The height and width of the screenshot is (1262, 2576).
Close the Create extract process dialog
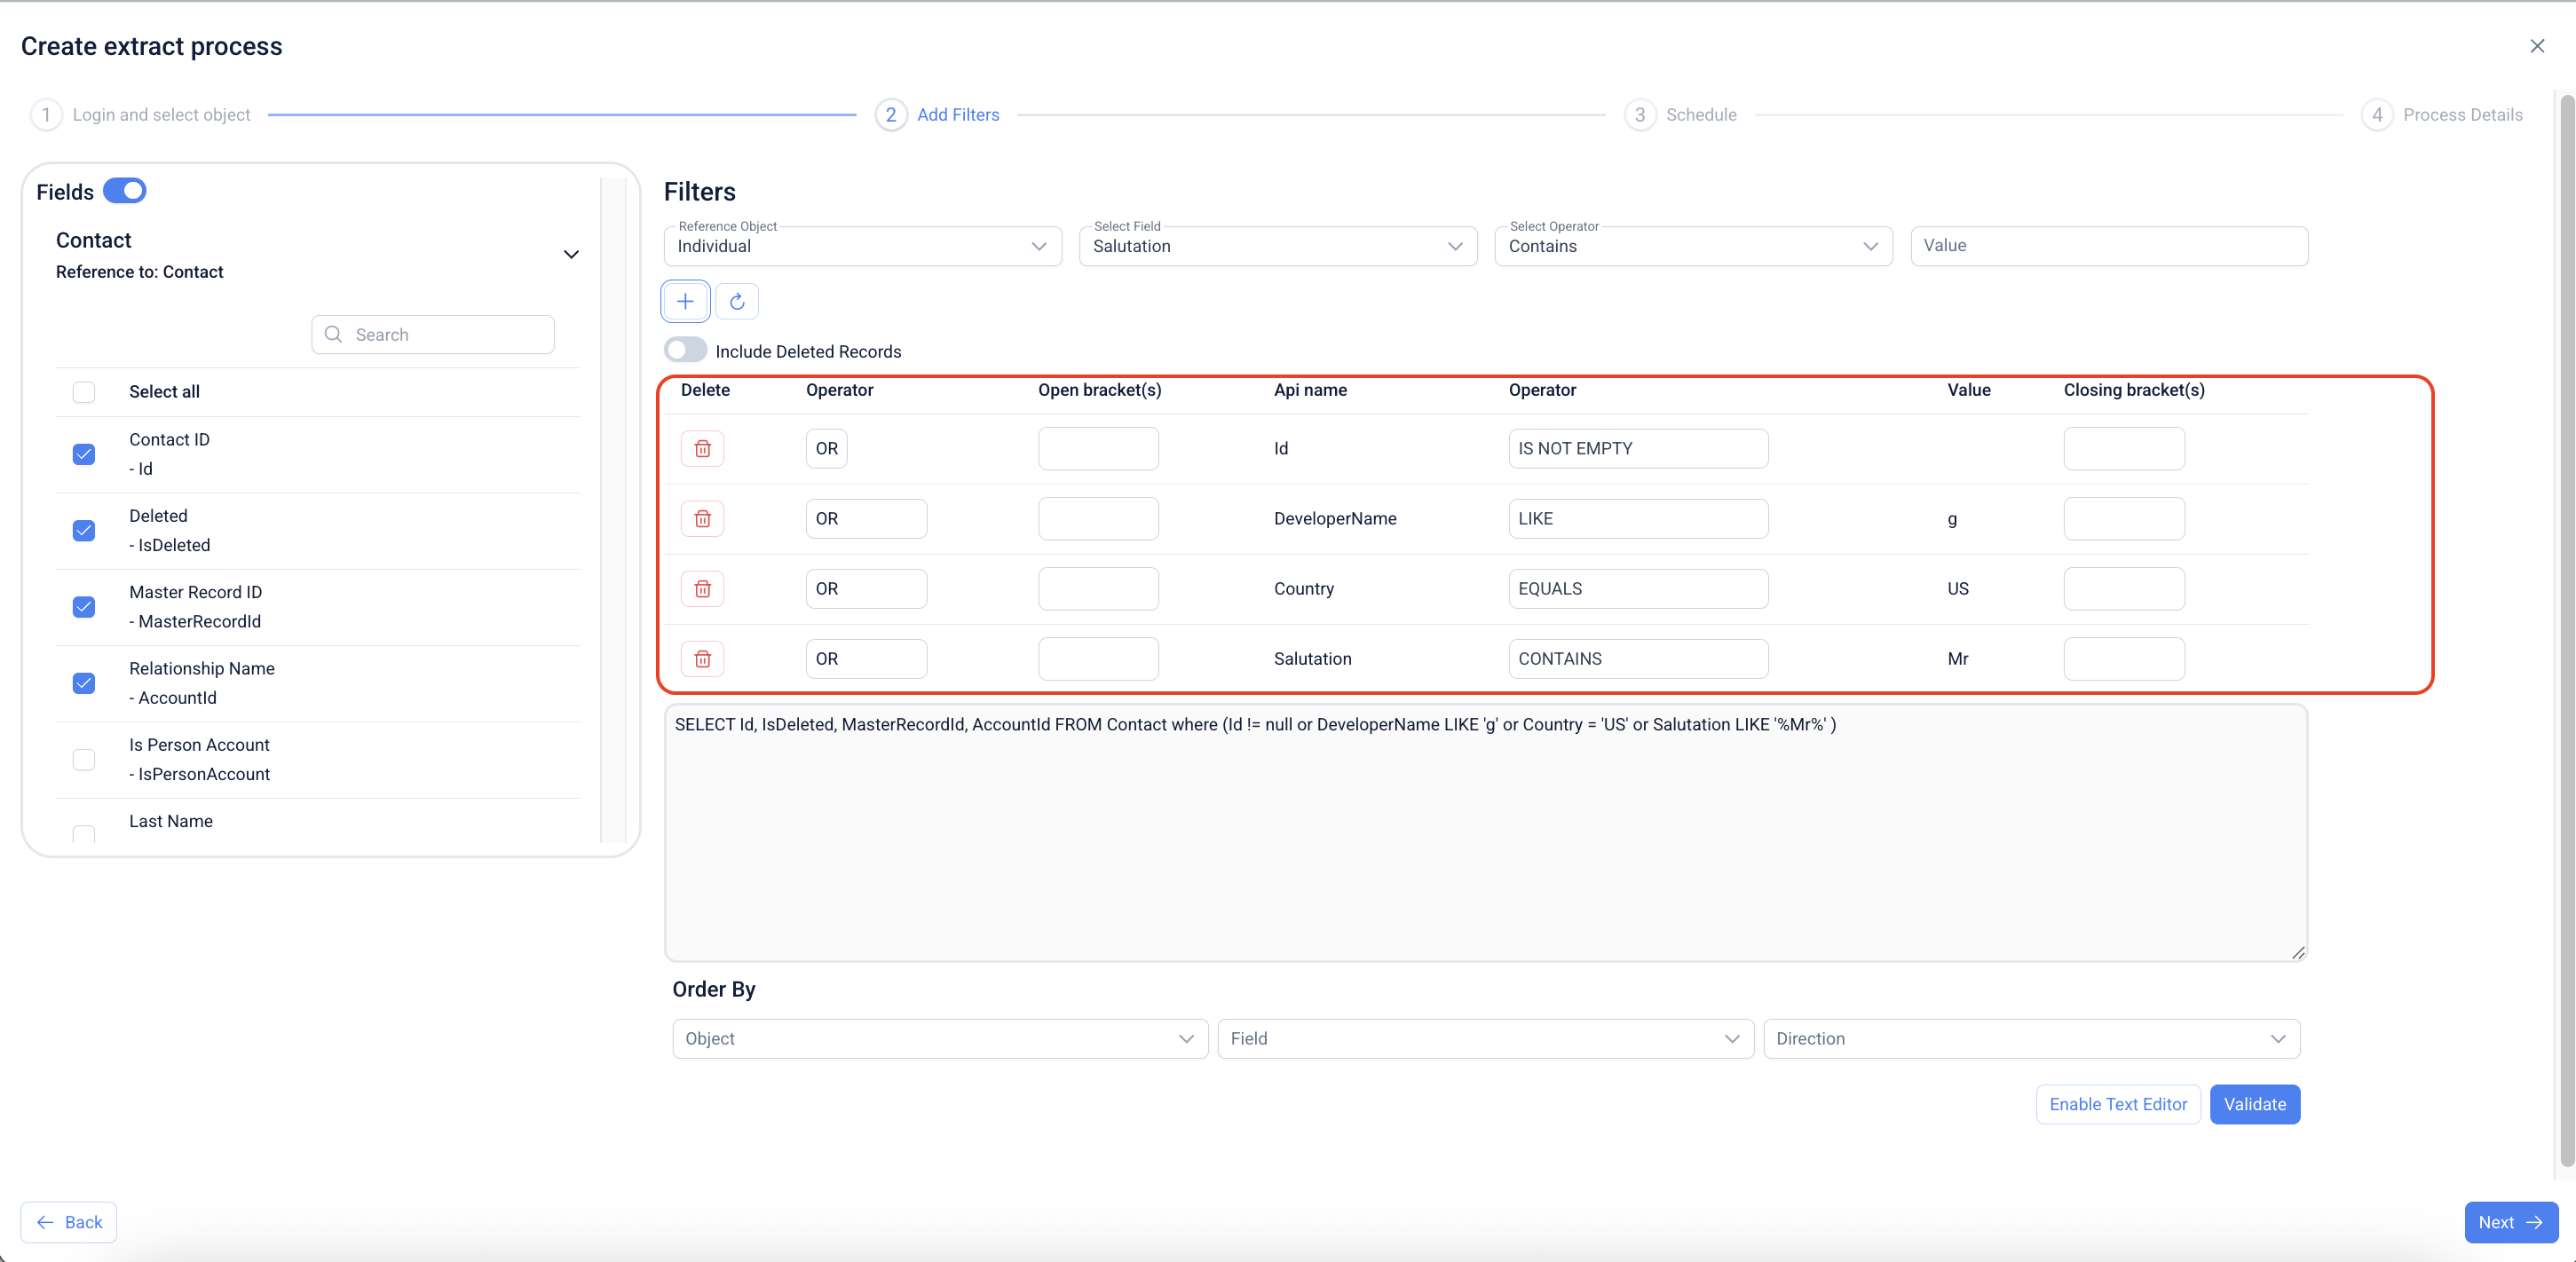tap(2536, 46)
